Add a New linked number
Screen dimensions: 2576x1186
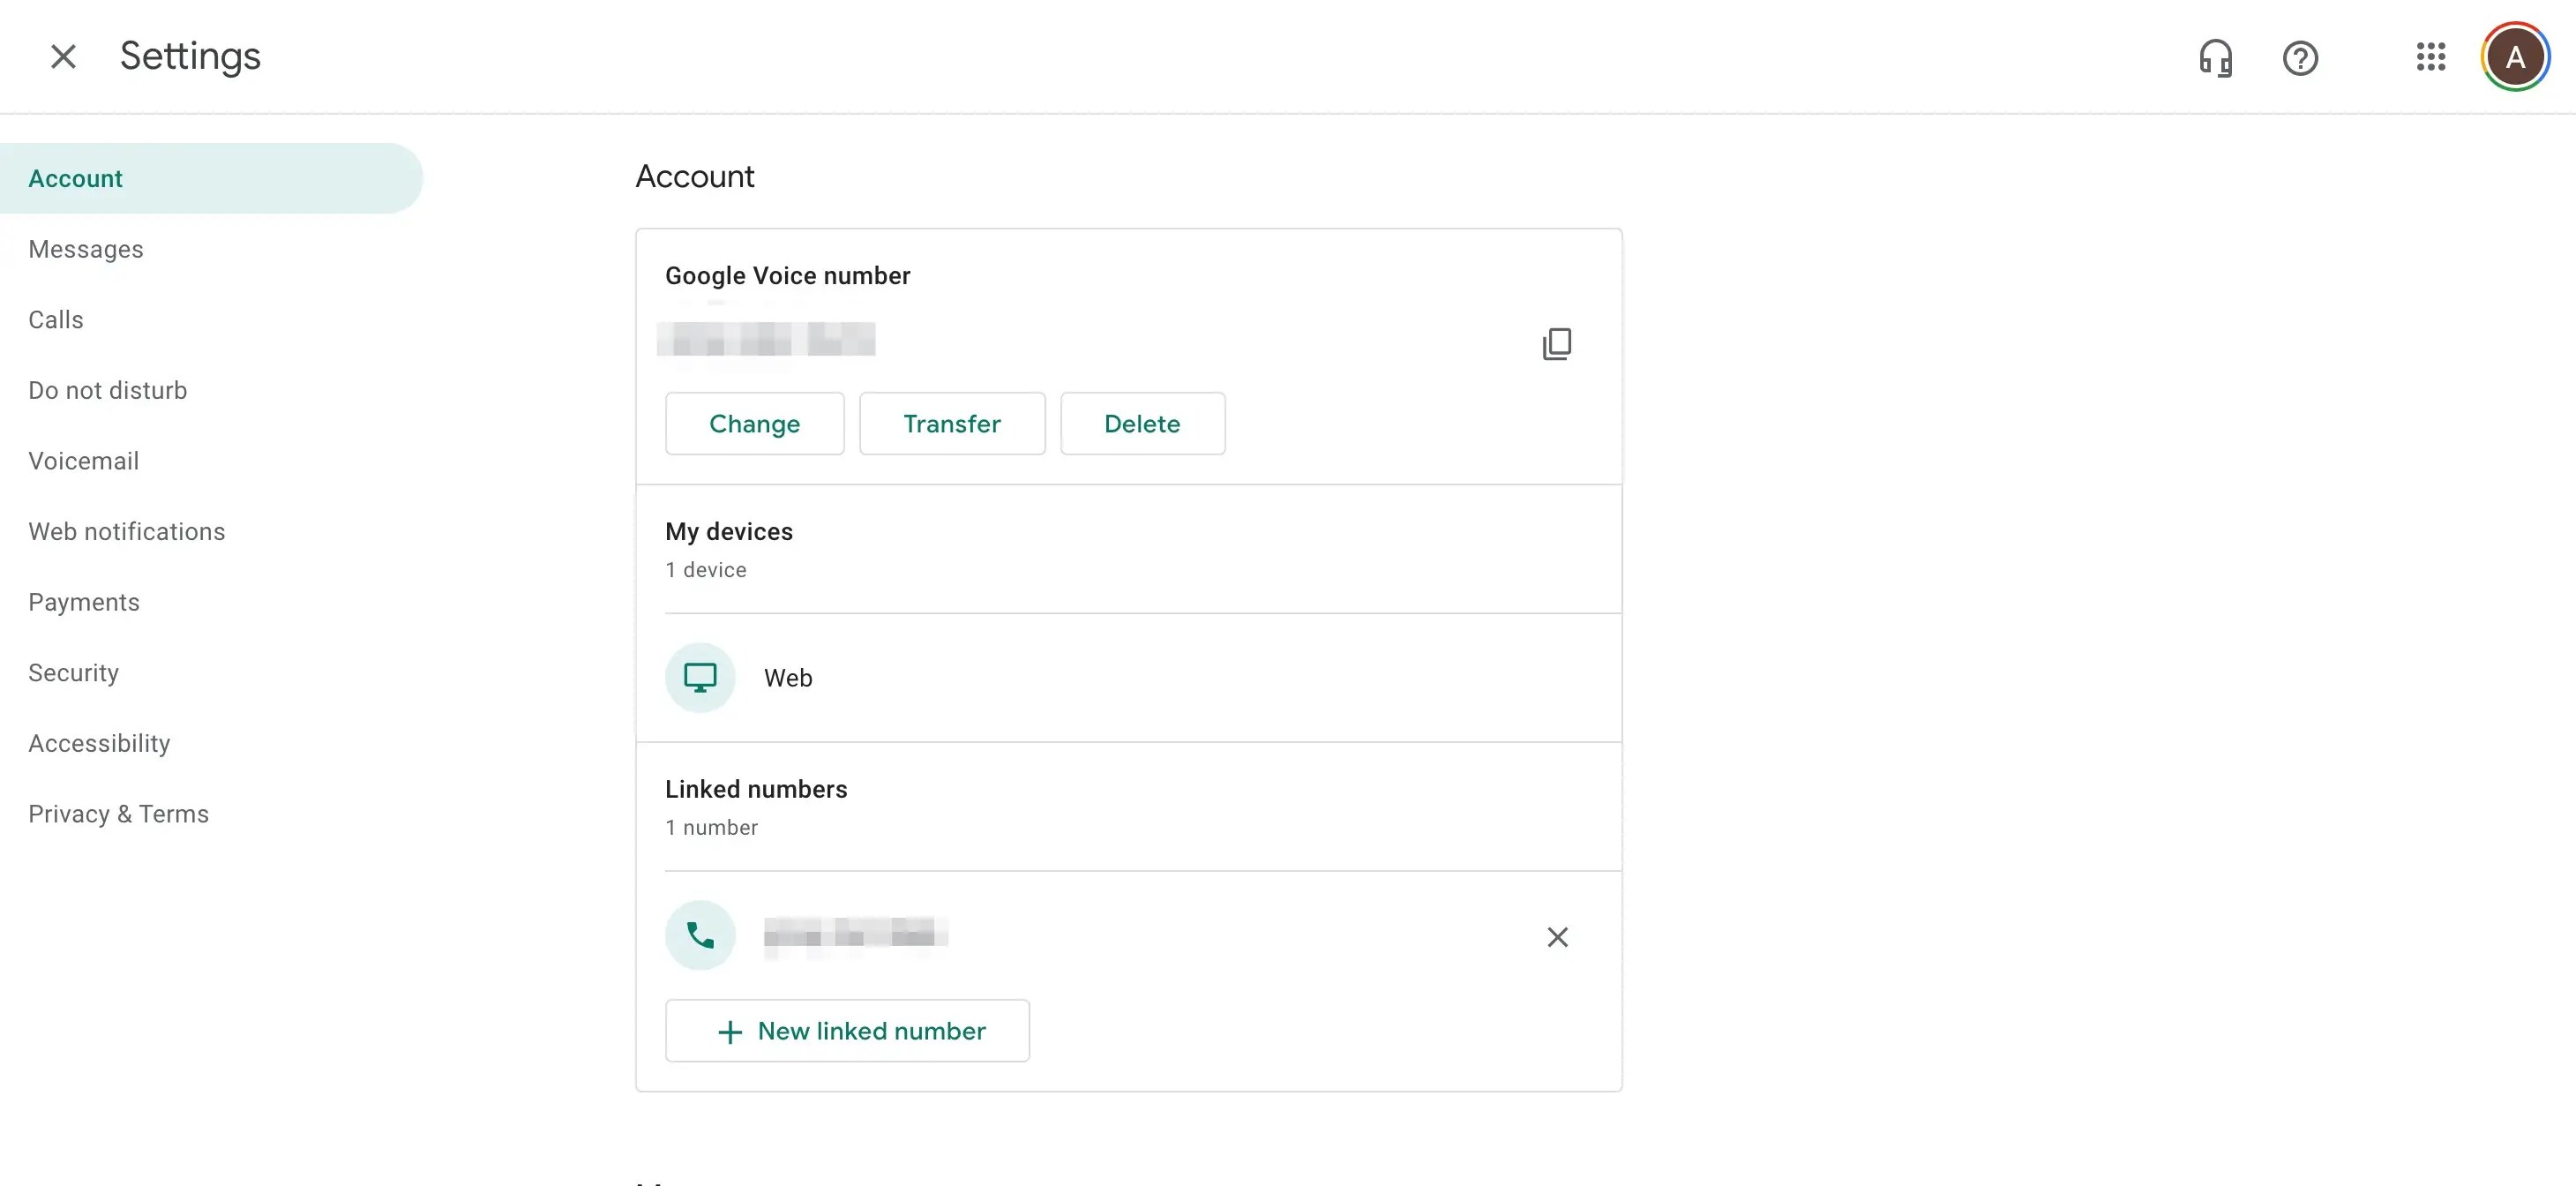(847, 1031)
